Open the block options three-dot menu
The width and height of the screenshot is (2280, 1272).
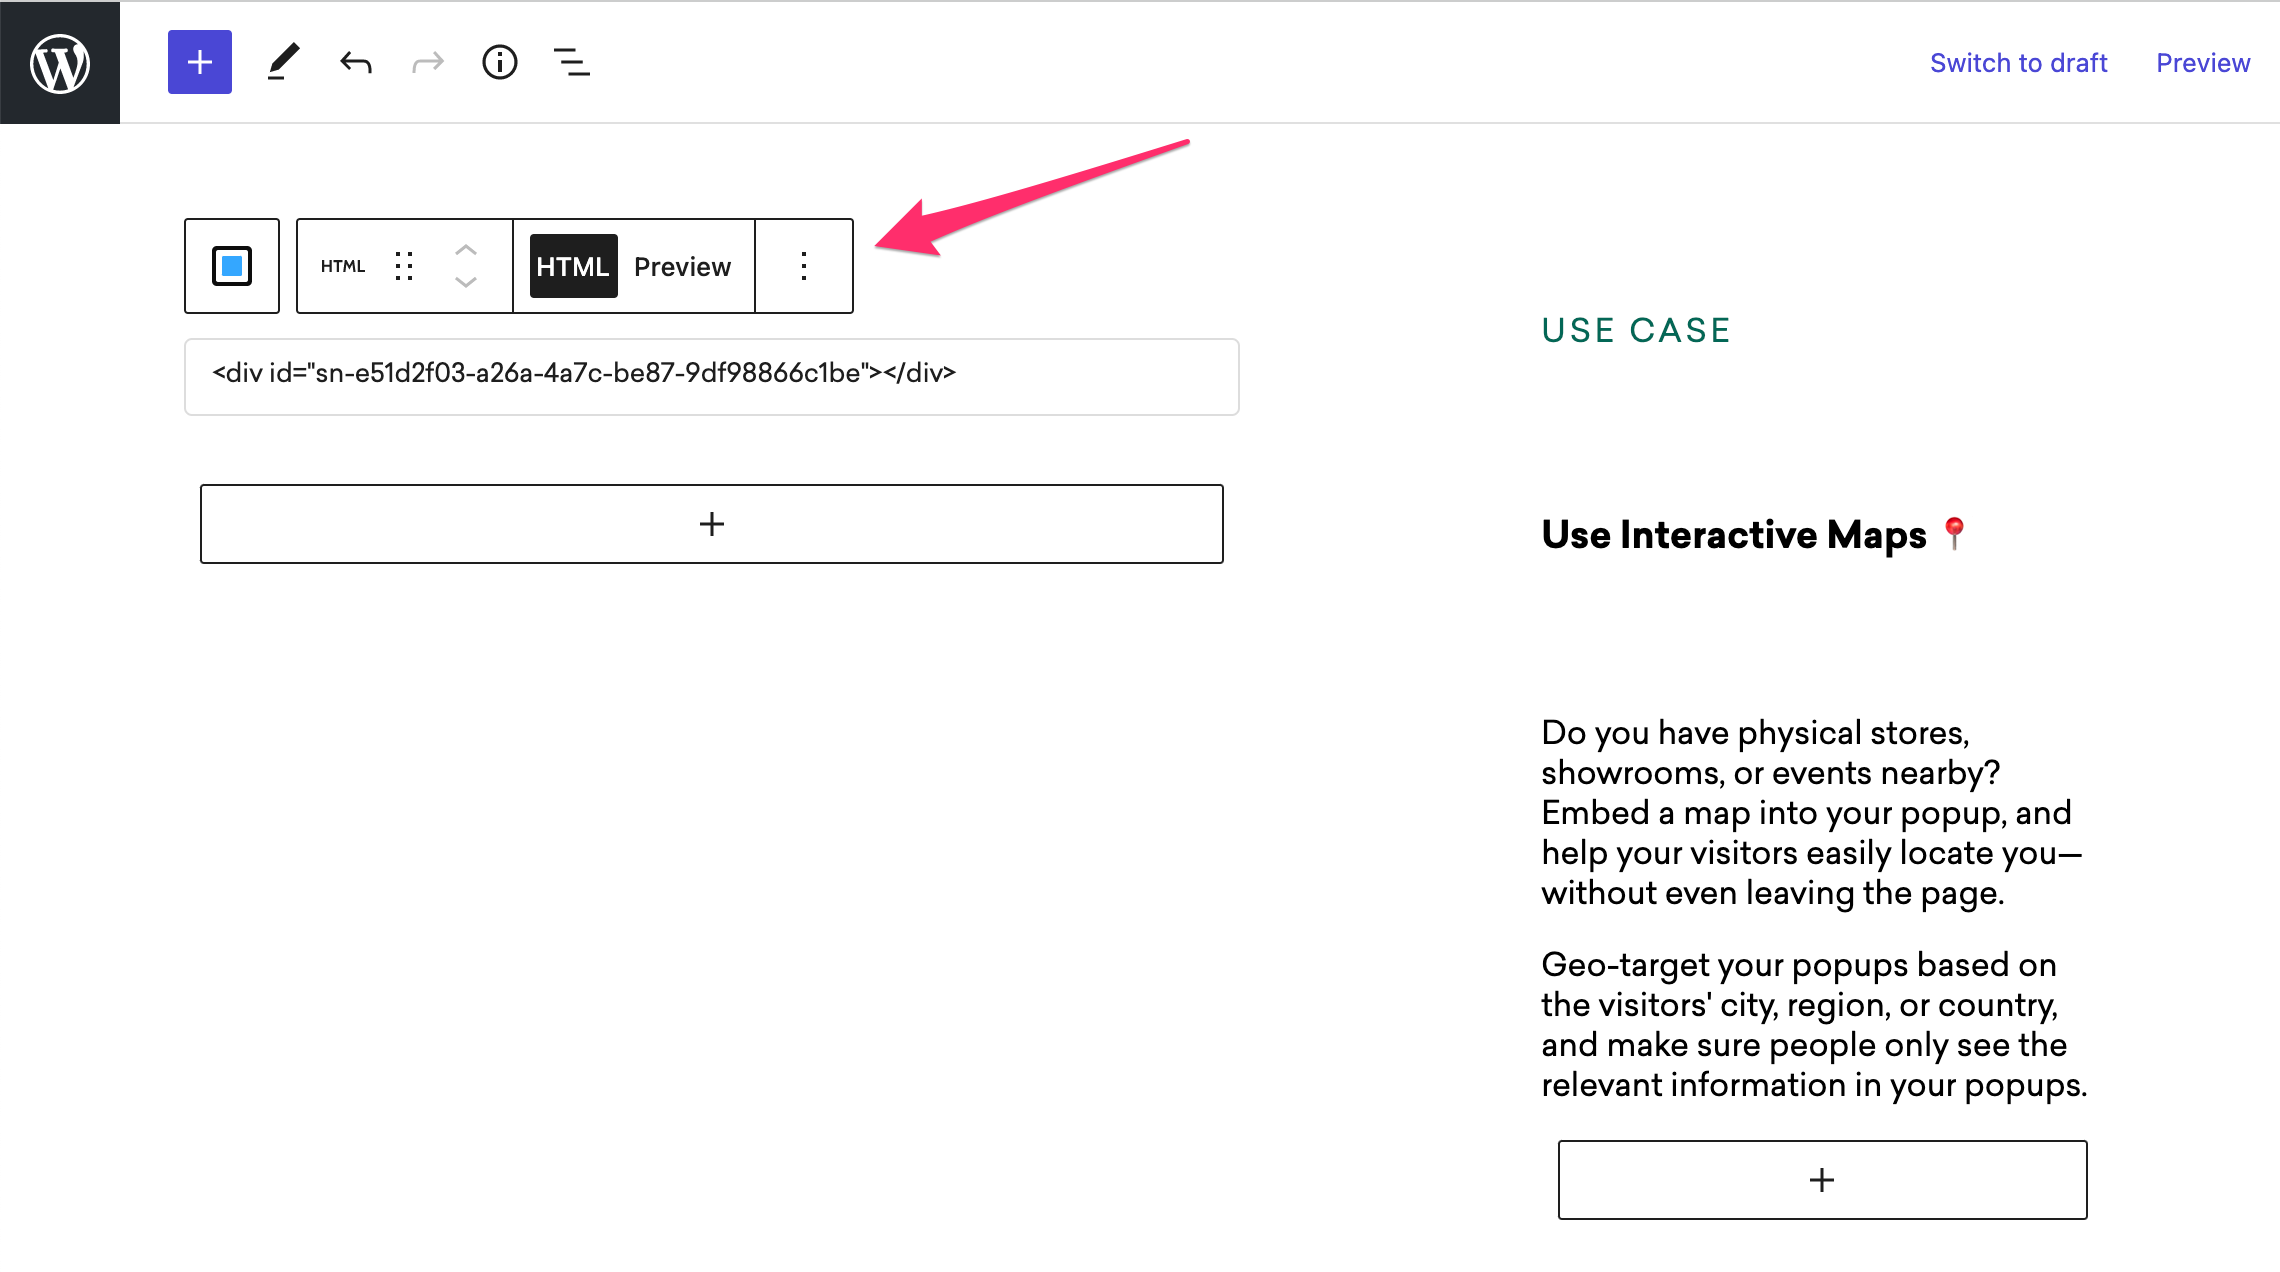(804, 266)
